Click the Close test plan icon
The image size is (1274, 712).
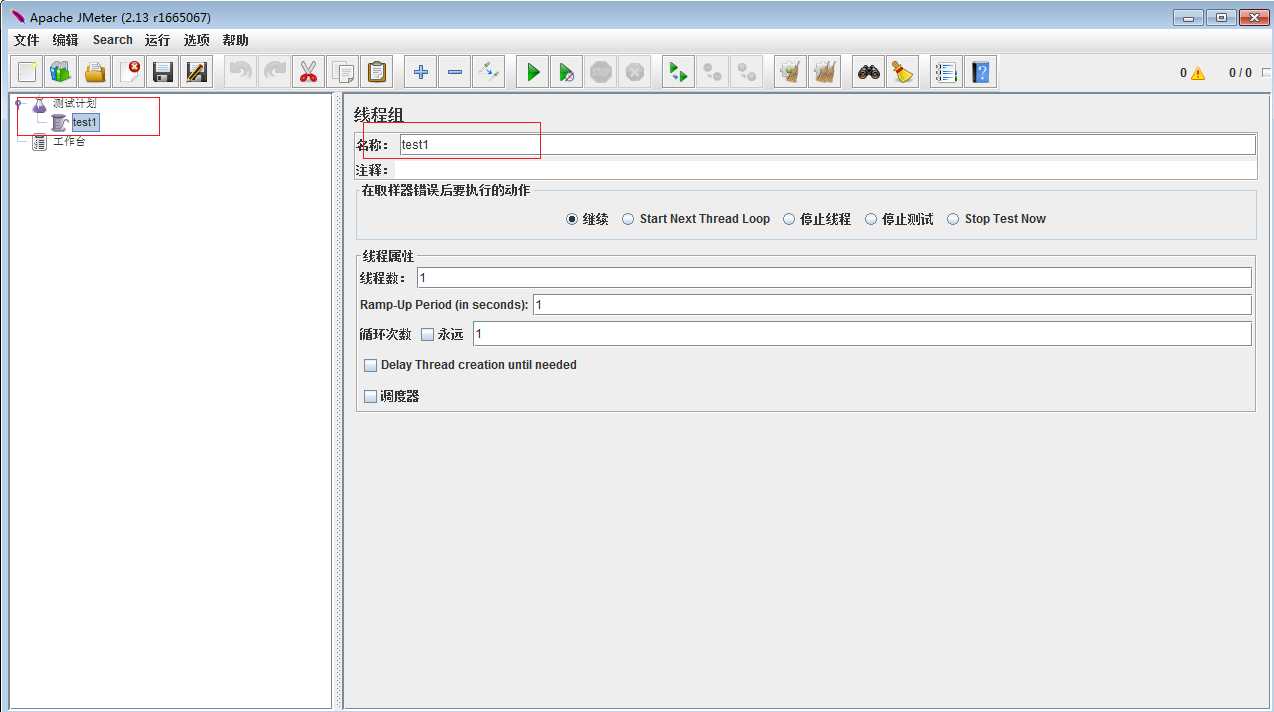coord(129,72)
